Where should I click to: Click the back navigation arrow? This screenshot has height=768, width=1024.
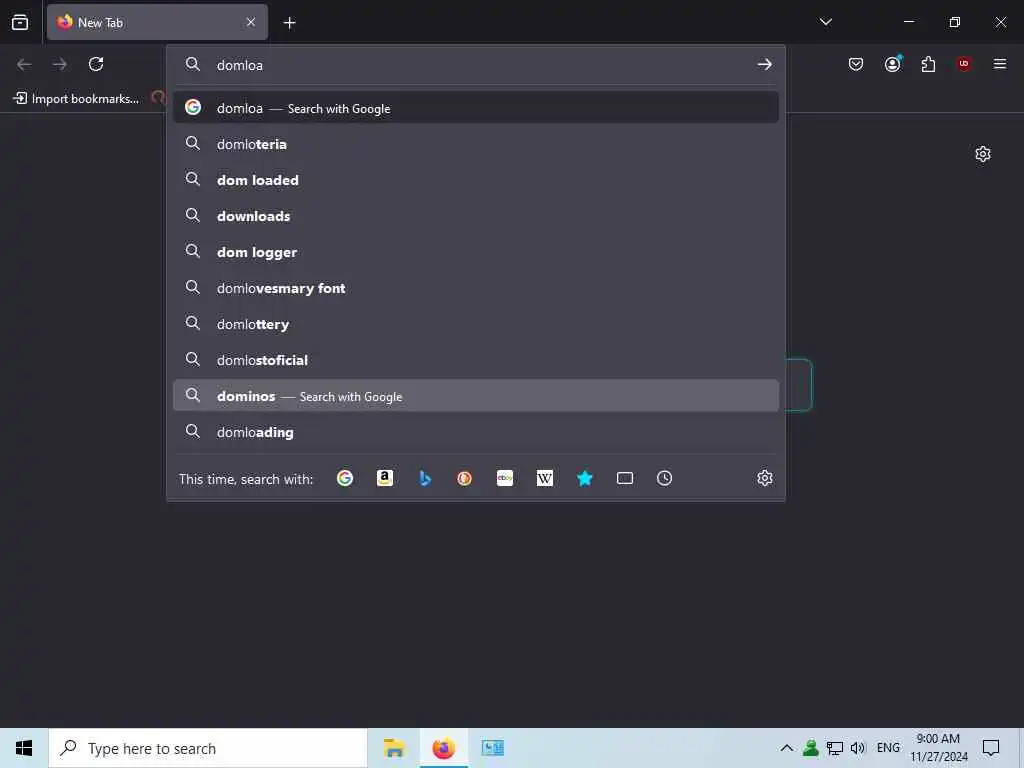pyautogui.click(x=24, y=64)
